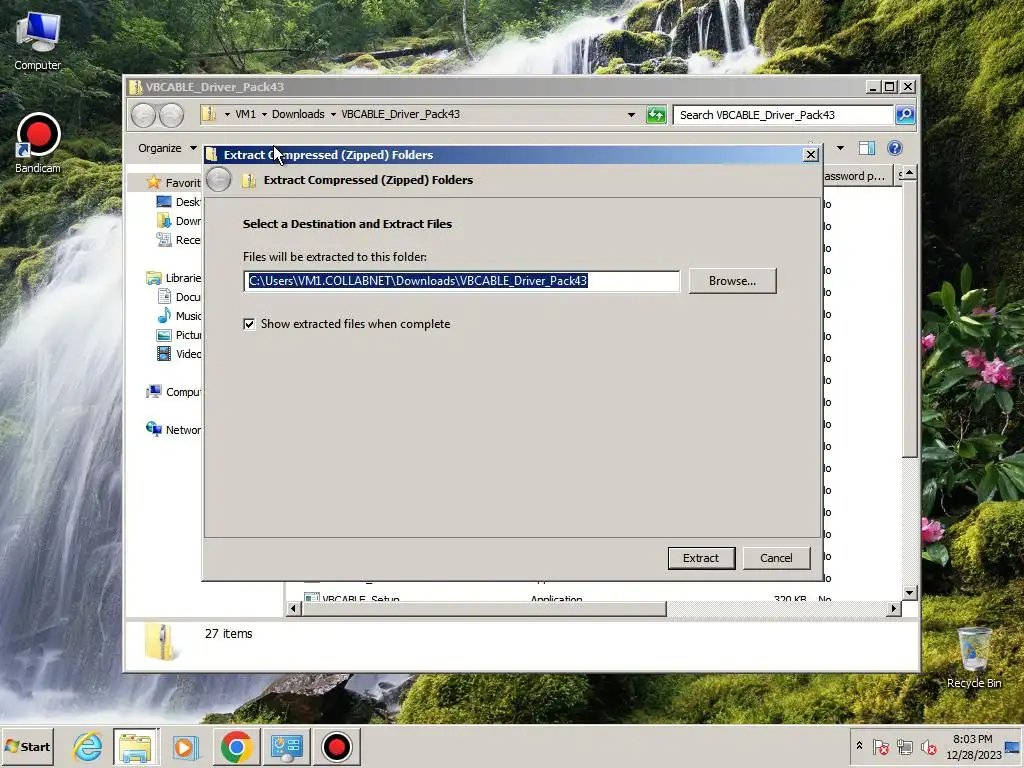Click the Explorer back navigation button
The image size is (1024, 768).
click(144, 115)
